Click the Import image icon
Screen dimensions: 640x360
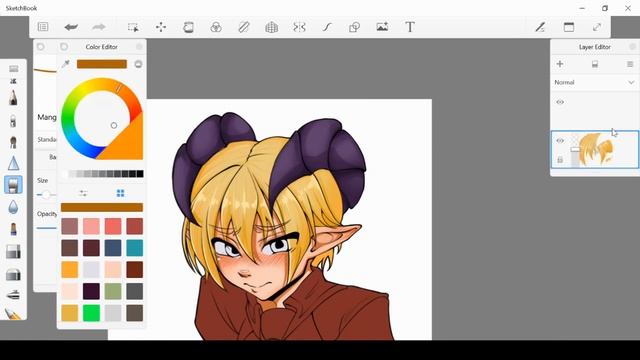point(382,27)
